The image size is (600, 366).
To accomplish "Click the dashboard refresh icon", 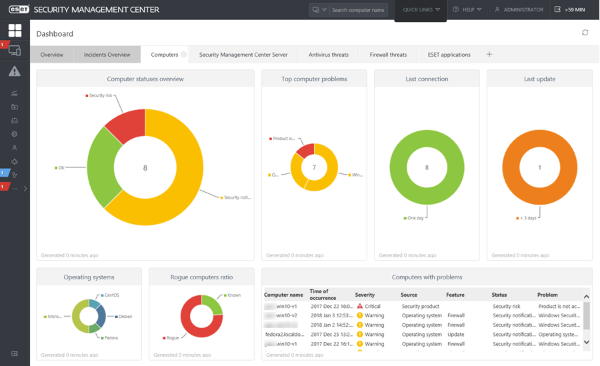I will 585,33.
